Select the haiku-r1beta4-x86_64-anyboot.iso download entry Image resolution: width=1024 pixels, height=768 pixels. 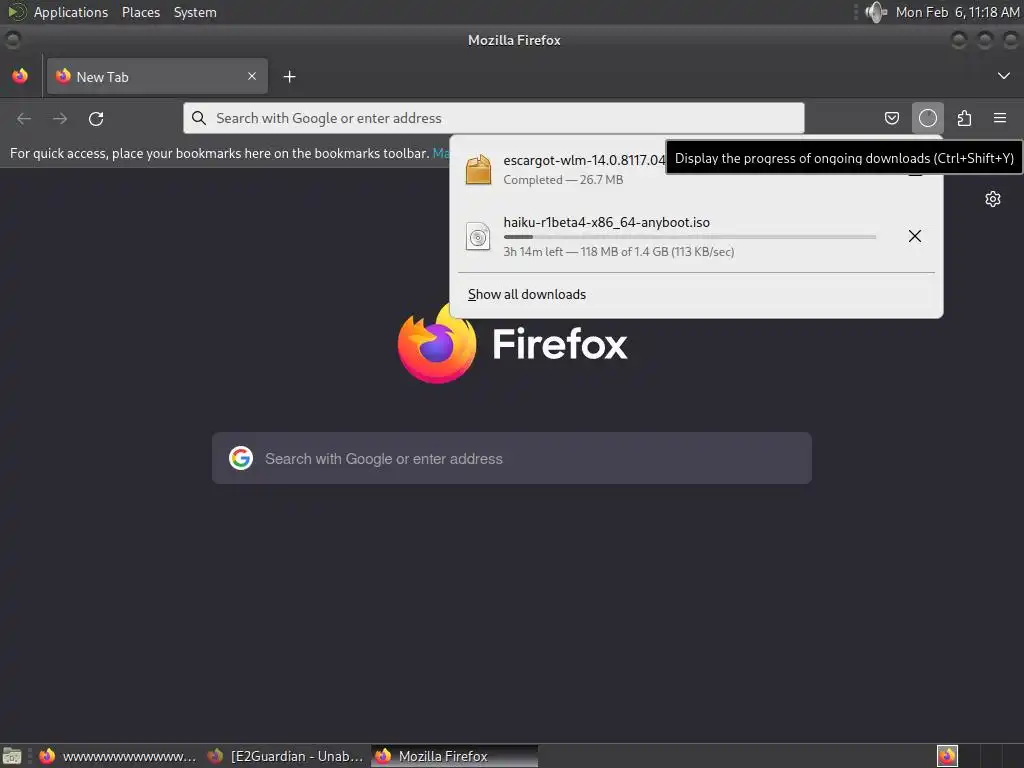pyautogui.click(x=697, y=236)
